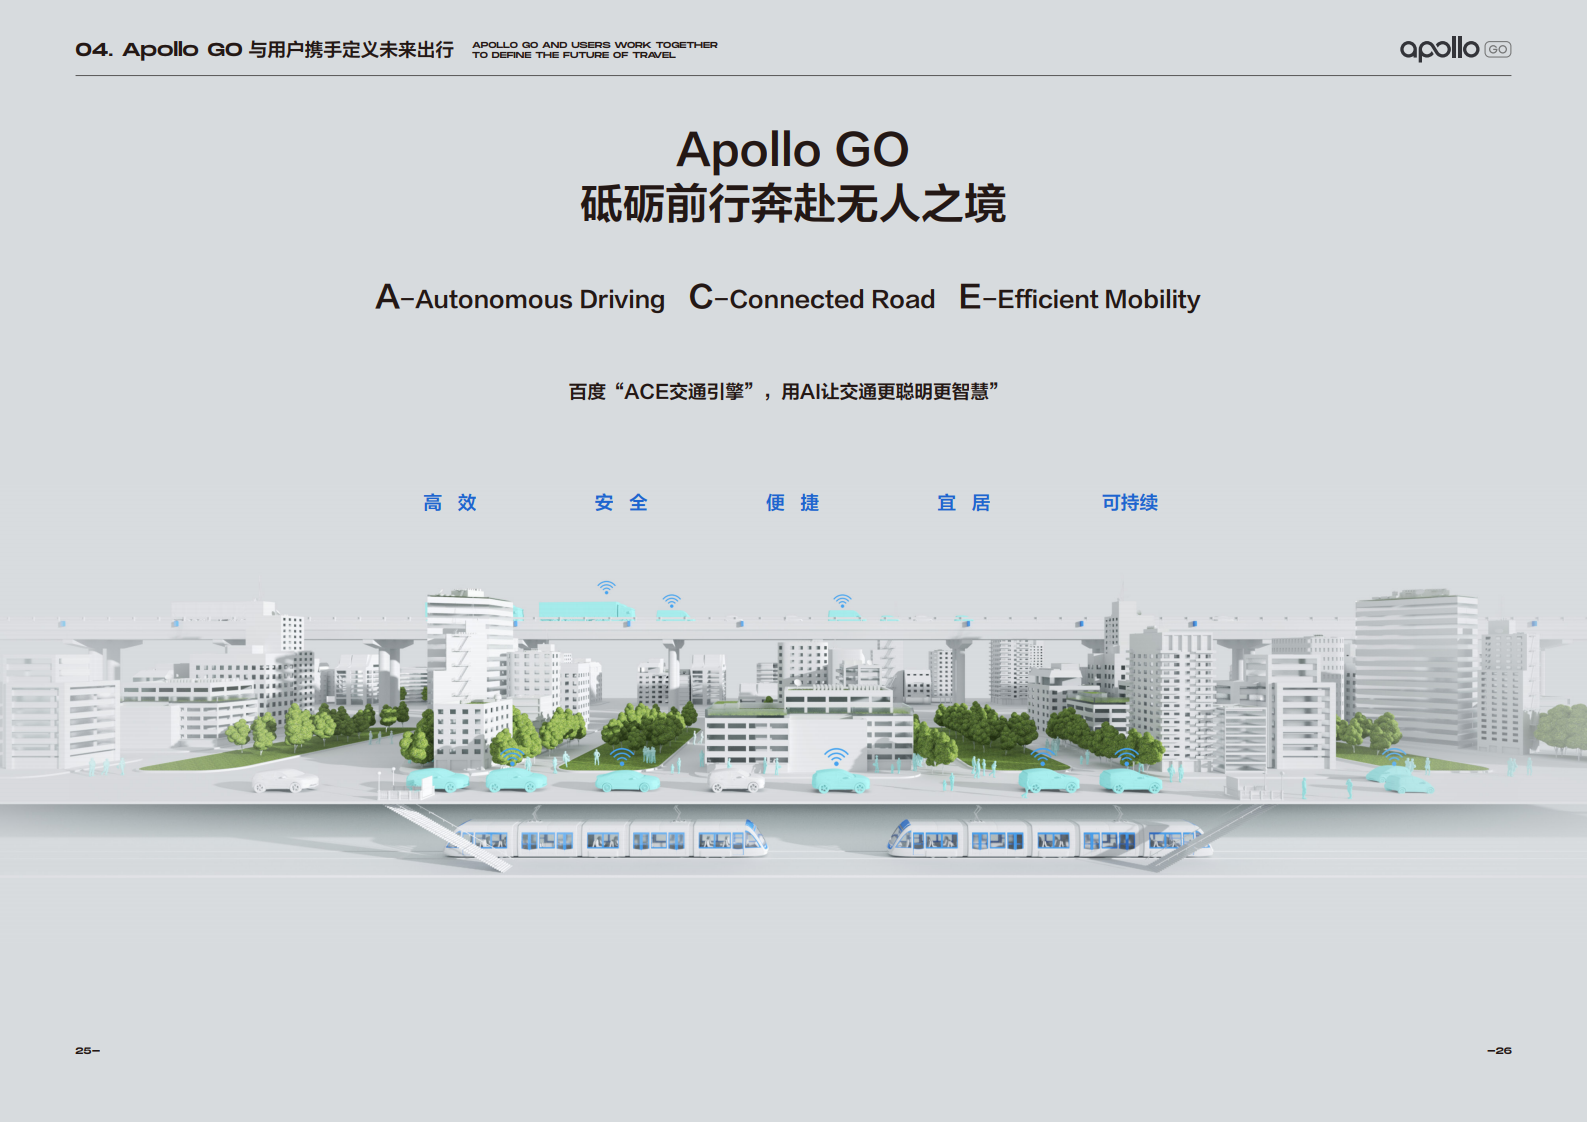Click the right subway train
This screenshot has height=1122, width=1587.
click(1050, 840)
